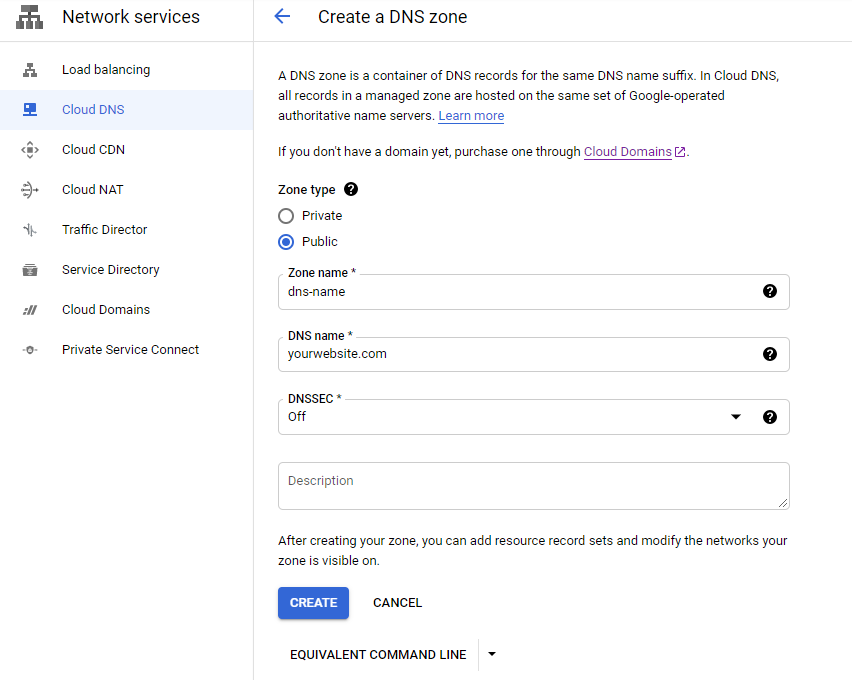Click inside the Description field

[x=534, y=483]
